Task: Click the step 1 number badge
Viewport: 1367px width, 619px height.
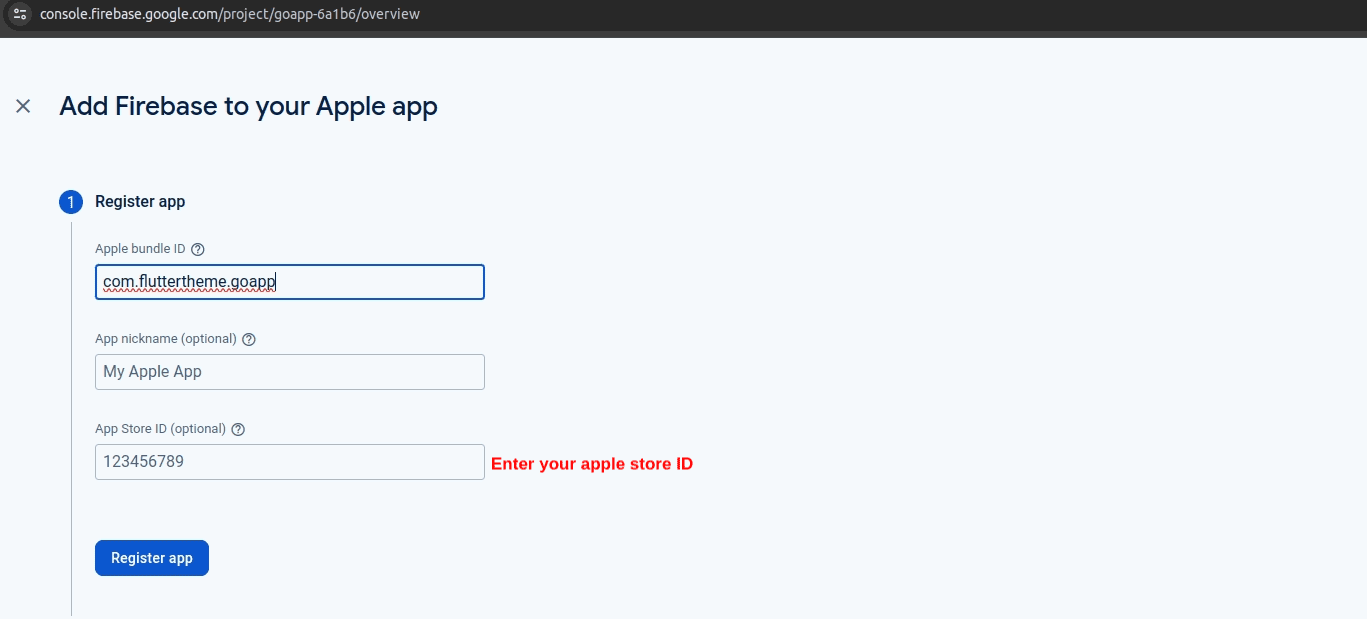Action: click(71, 202)
